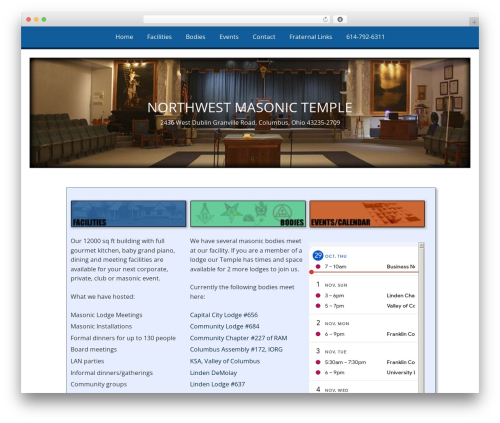
Task: Click the calendar scroll-up arrow
Action: pyautogui.click(x=421, y=245)
